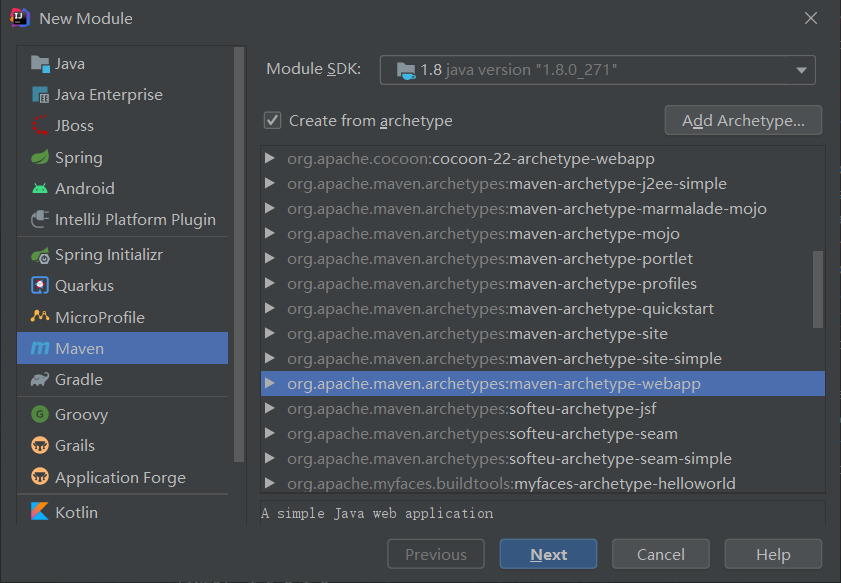
Task: Select maven-archetype-webapp row text
Action: 494,384
